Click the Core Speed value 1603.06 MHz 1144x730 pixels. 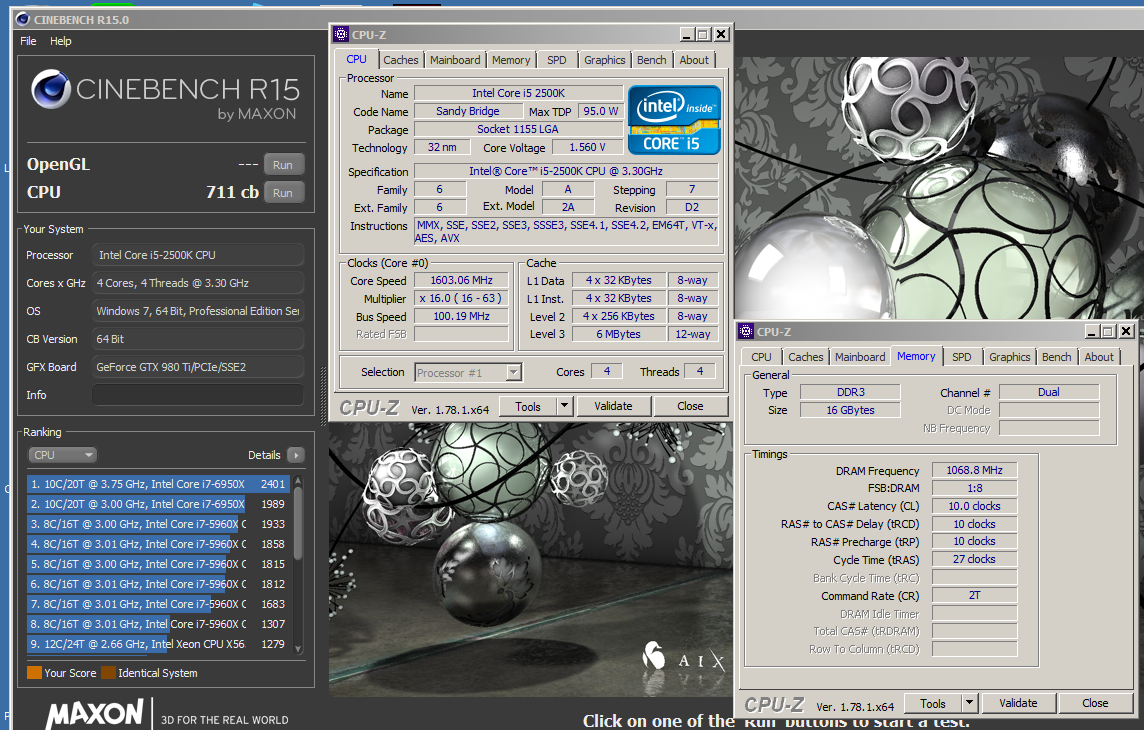(461, 280)
